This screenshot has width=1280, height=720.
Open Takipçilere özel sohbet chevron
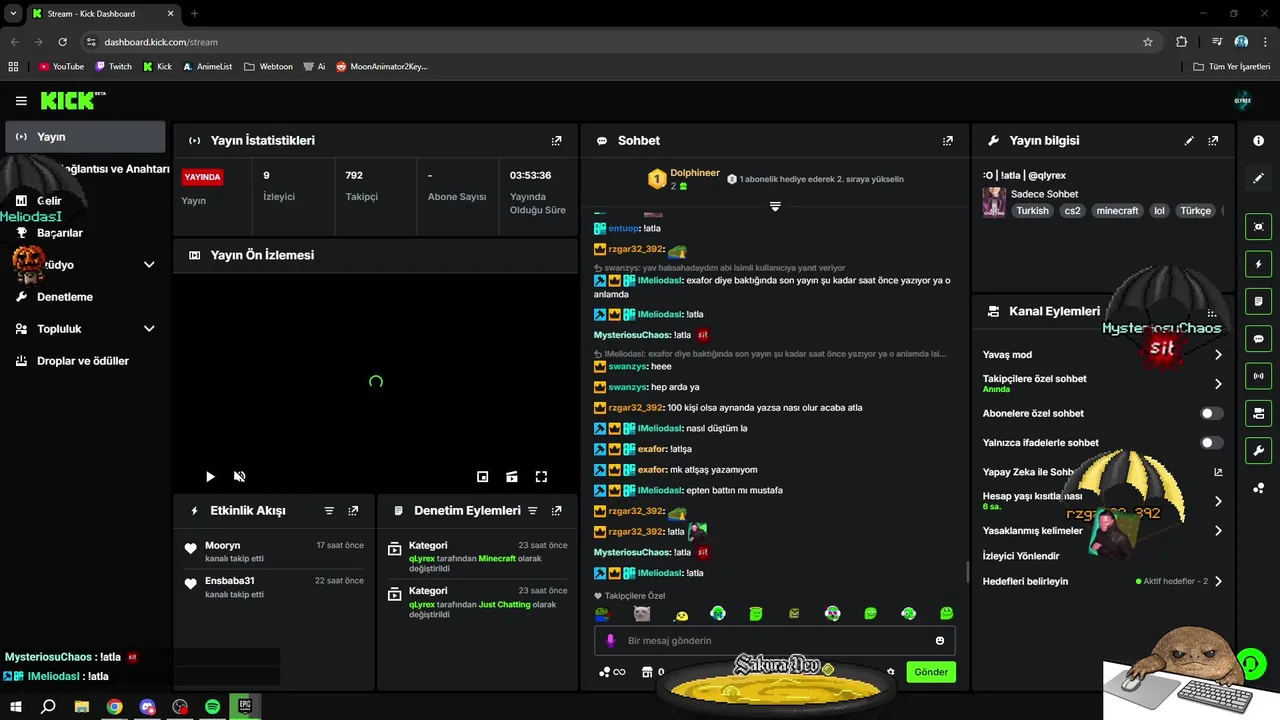click(1218, 384)
